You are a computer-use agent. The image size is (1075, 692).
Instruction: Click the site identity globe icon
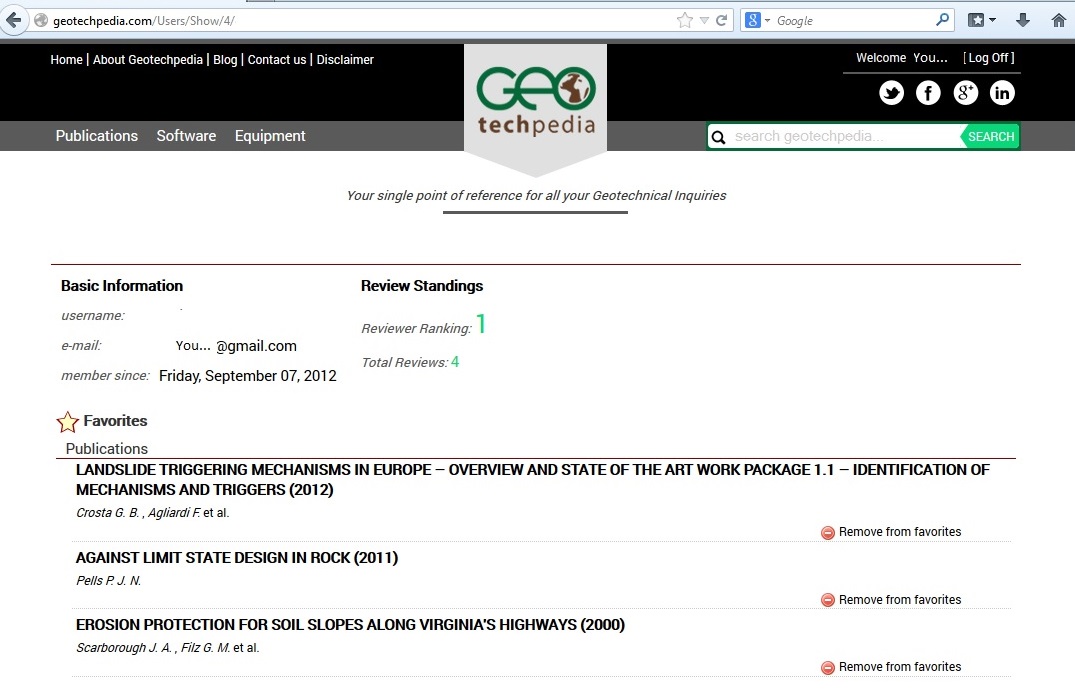pyautogui.click(x=41, y=21)
